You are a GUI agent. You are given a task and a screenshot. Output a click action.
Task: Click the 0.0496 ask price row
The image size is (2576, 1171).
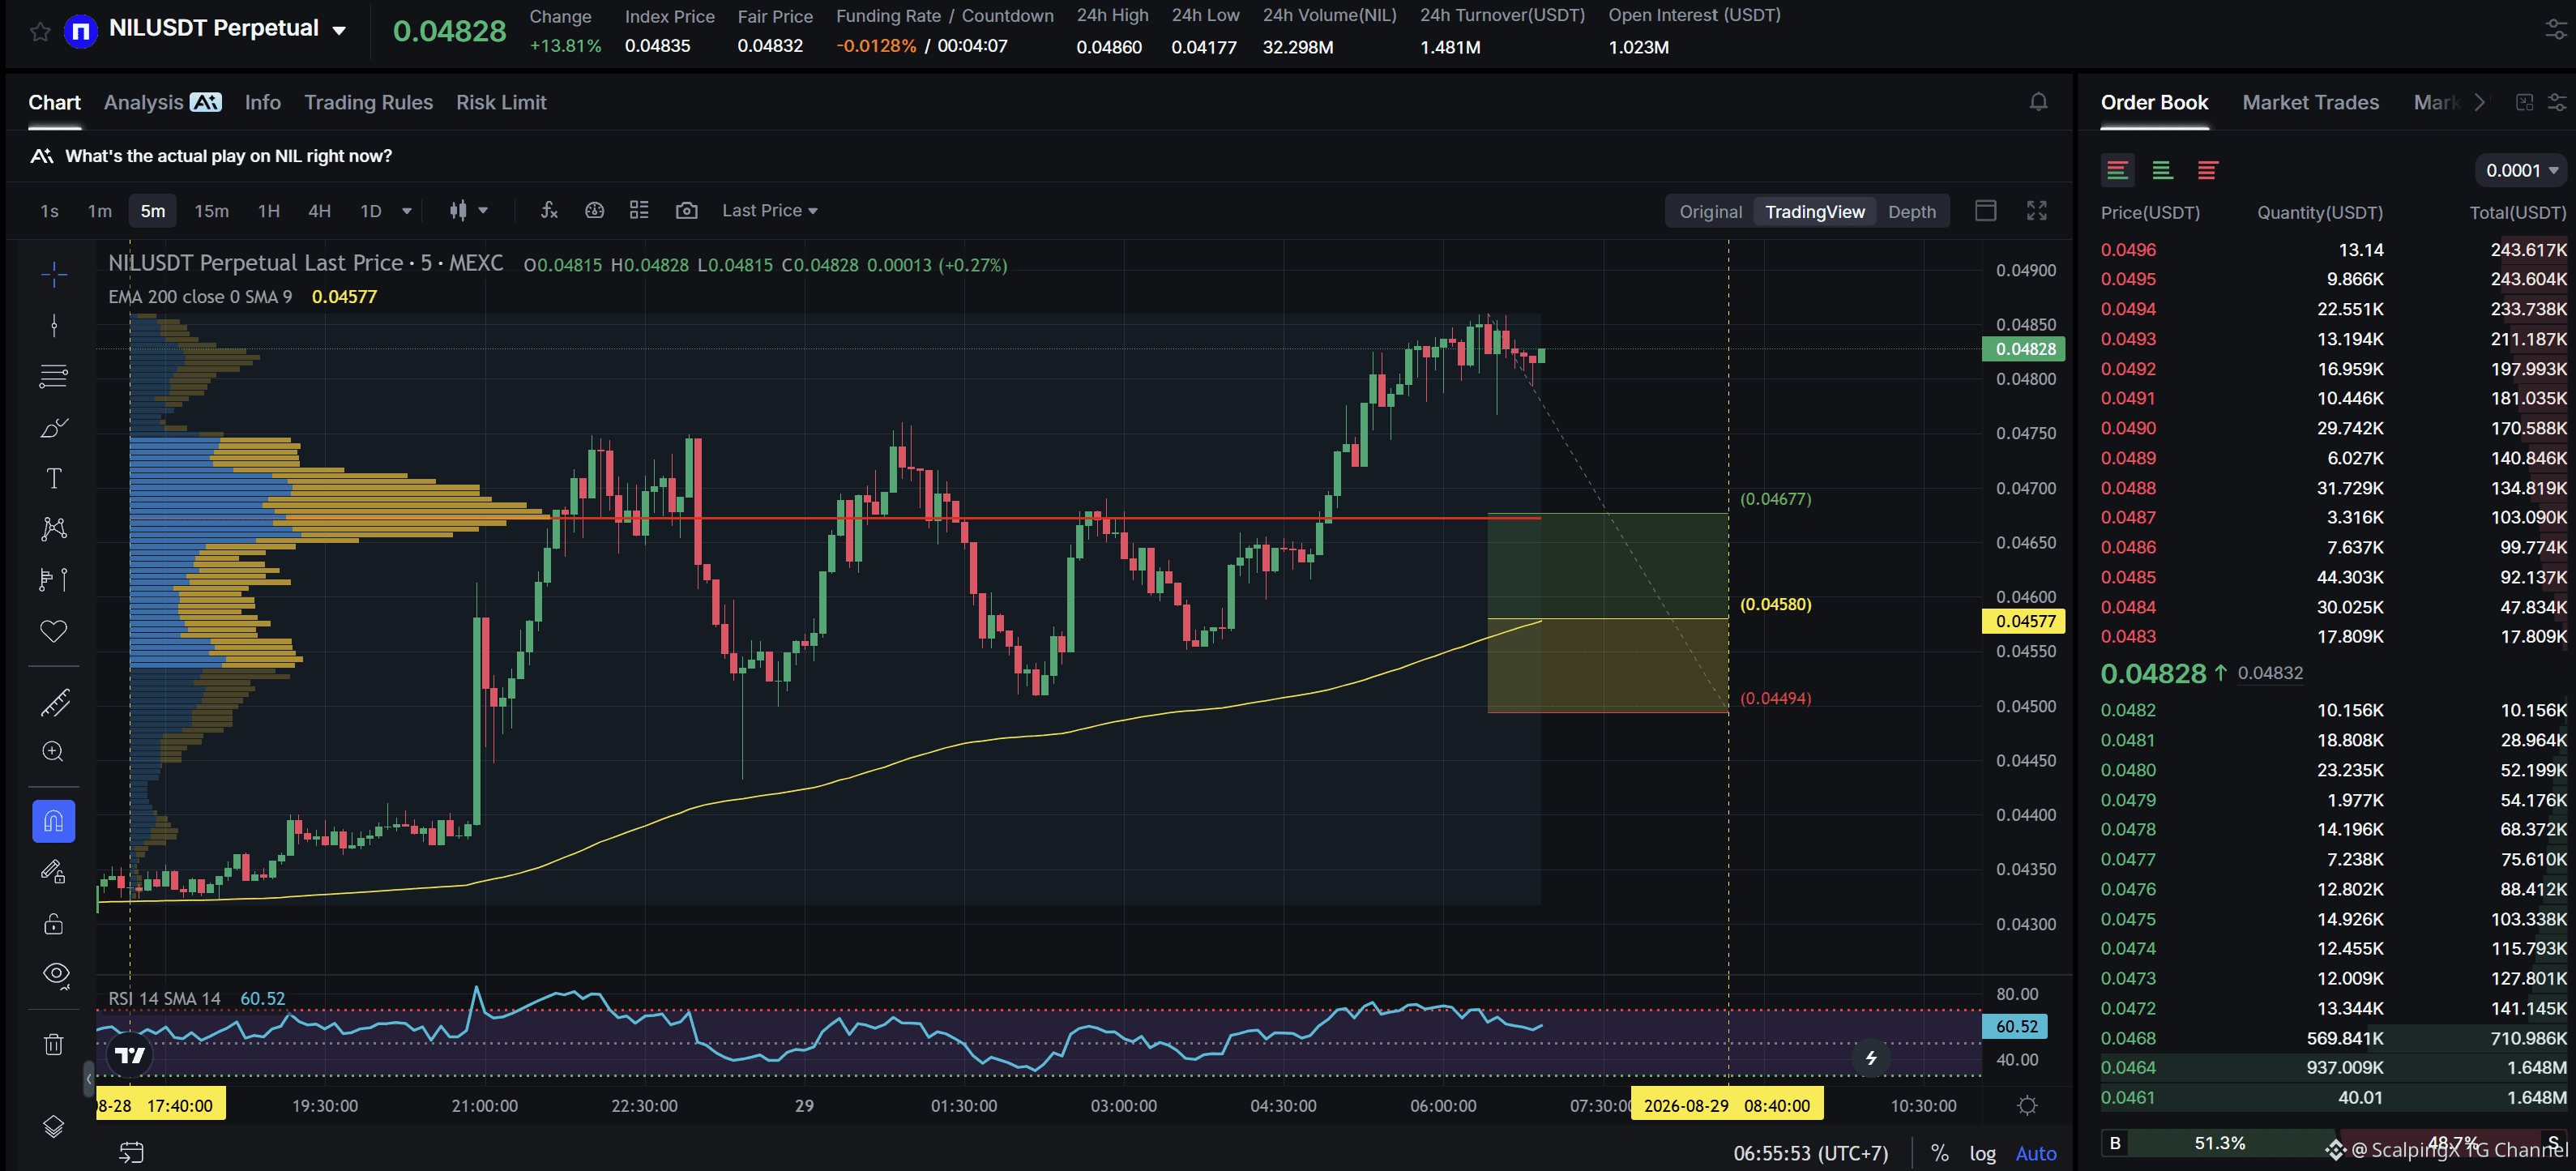coord(2333,250)
